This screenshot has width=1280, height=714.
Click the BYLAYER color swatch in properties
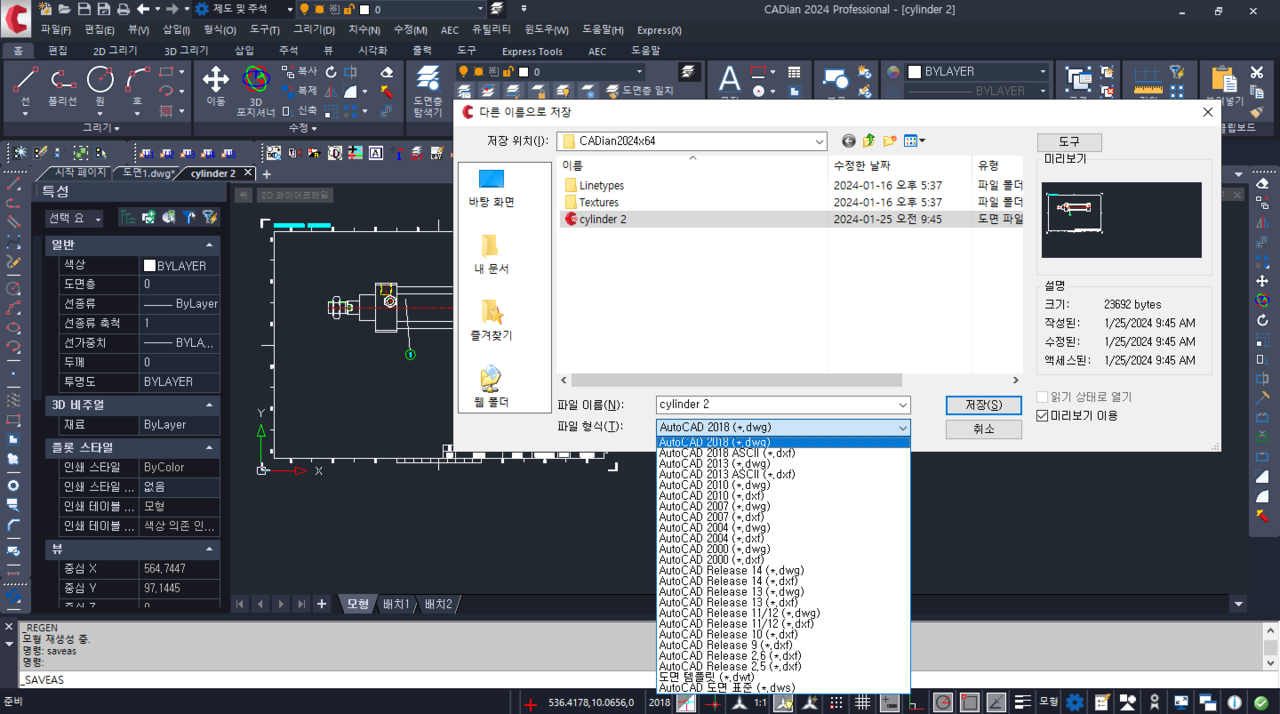pyautogui.click(x=150, y=266)
